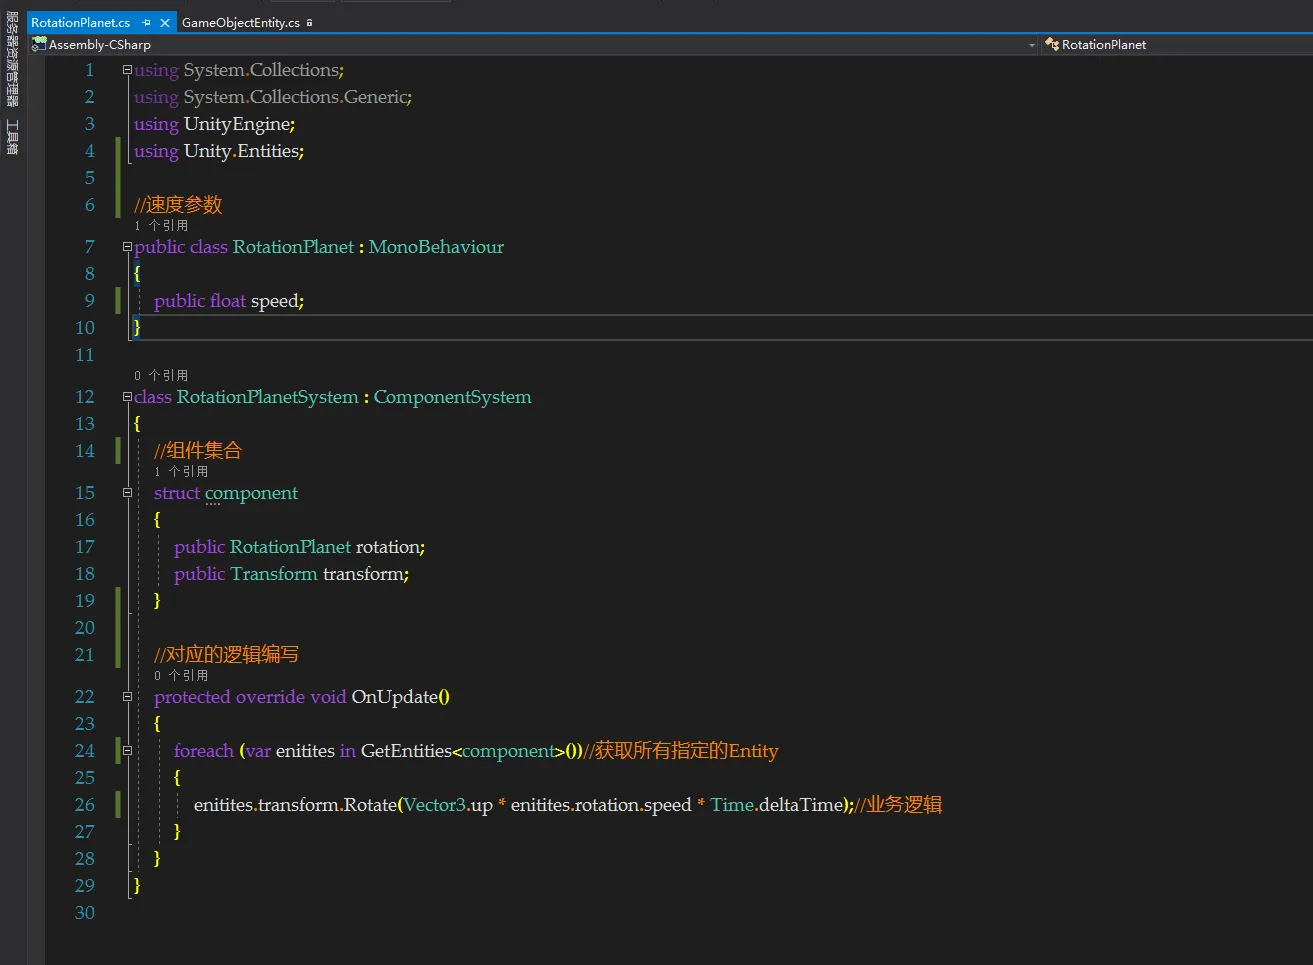The height and width of the screenshot is (965, 1313).
Task: Show references above RotationPlanetSystem class (0 个引用)
Action: (161, 376)
